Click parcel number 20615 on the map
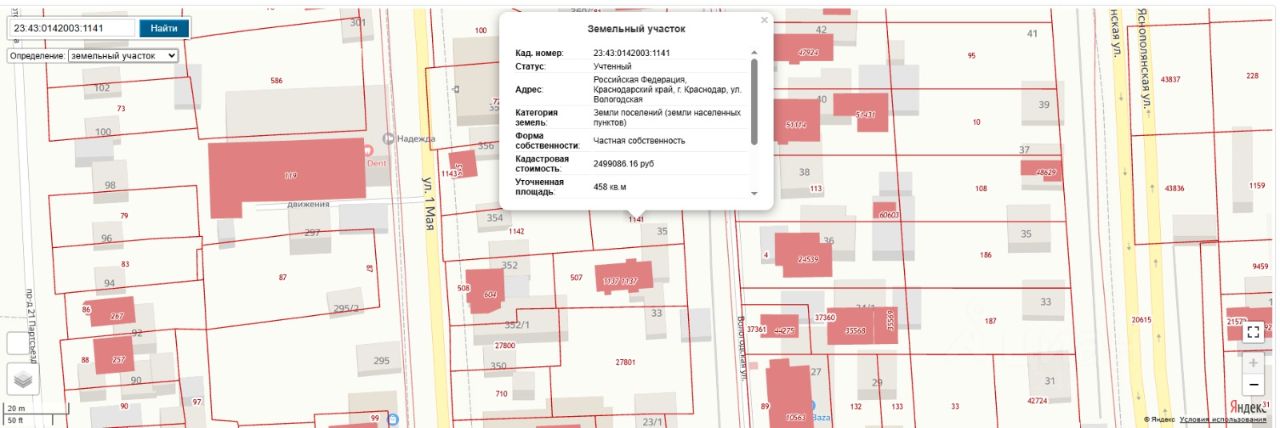Screen dimensions: 1280x428 (1141, 319)
